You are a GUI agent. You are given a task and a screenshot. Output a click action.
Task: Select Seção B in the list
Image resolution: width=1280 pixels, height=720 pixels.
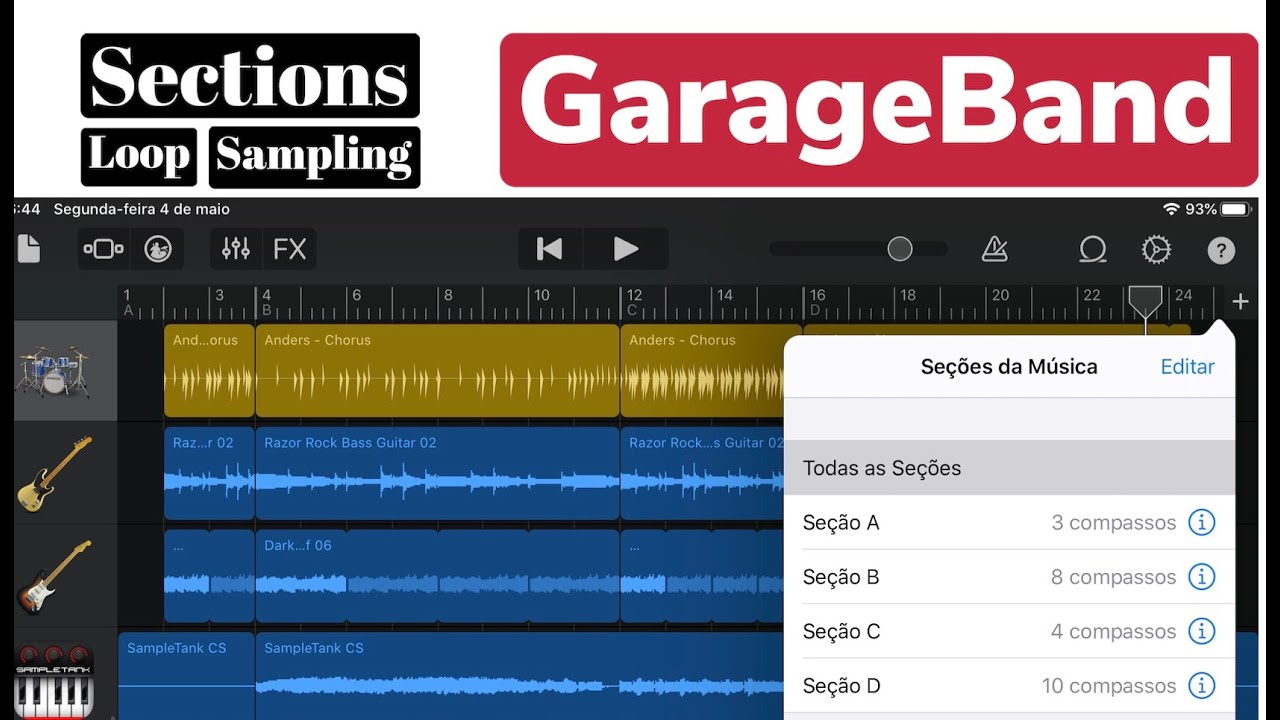point(1010,577)
